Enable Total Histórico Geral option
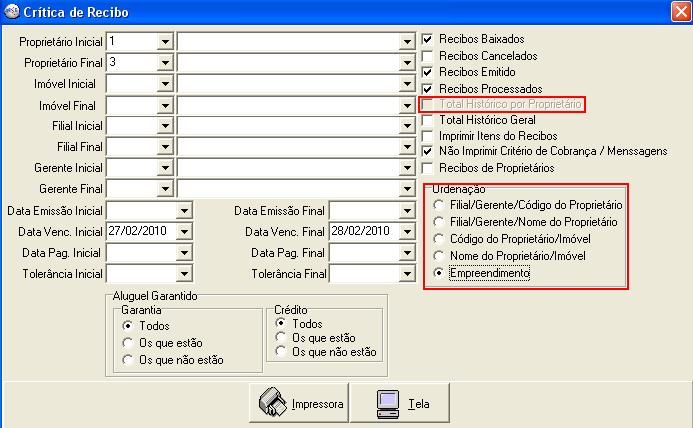The image size is (693, 428). coord(429,120)
